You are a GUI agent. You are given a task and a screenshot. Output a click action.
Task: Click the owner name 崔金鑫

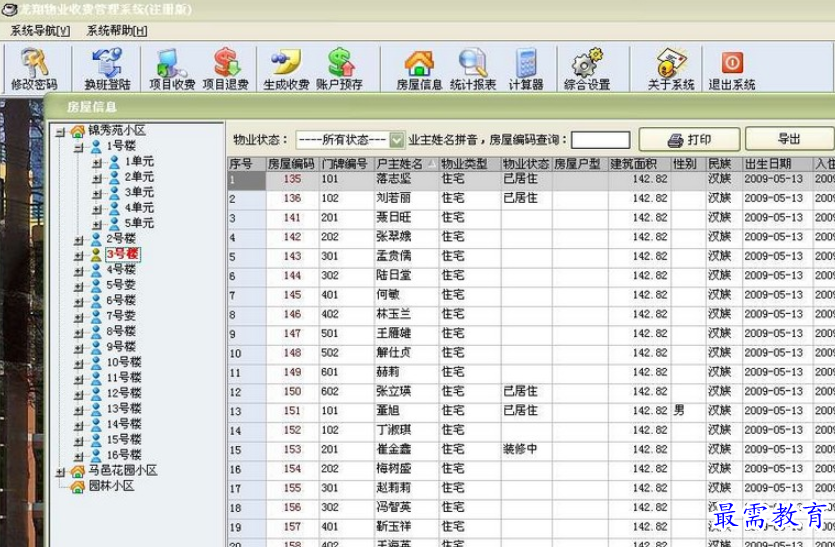tap(394, 450)
